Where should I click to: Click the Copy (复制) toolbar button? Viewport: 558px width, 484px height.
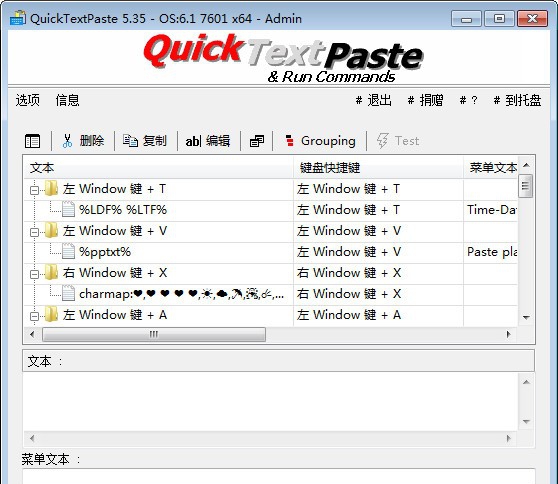[145, 141]
